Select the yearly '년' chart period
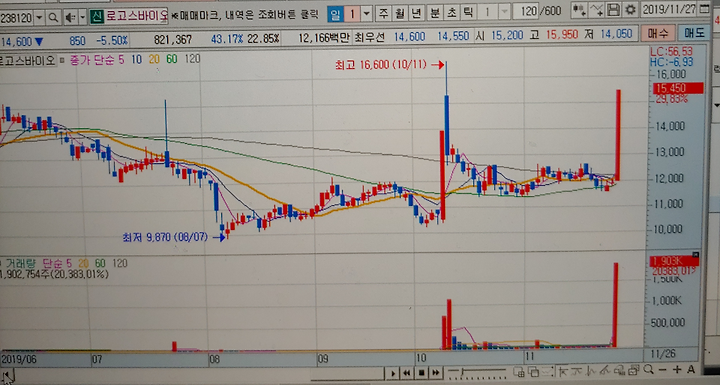The width and height of the screenshot is (720, 385). (x=416, y=12)
